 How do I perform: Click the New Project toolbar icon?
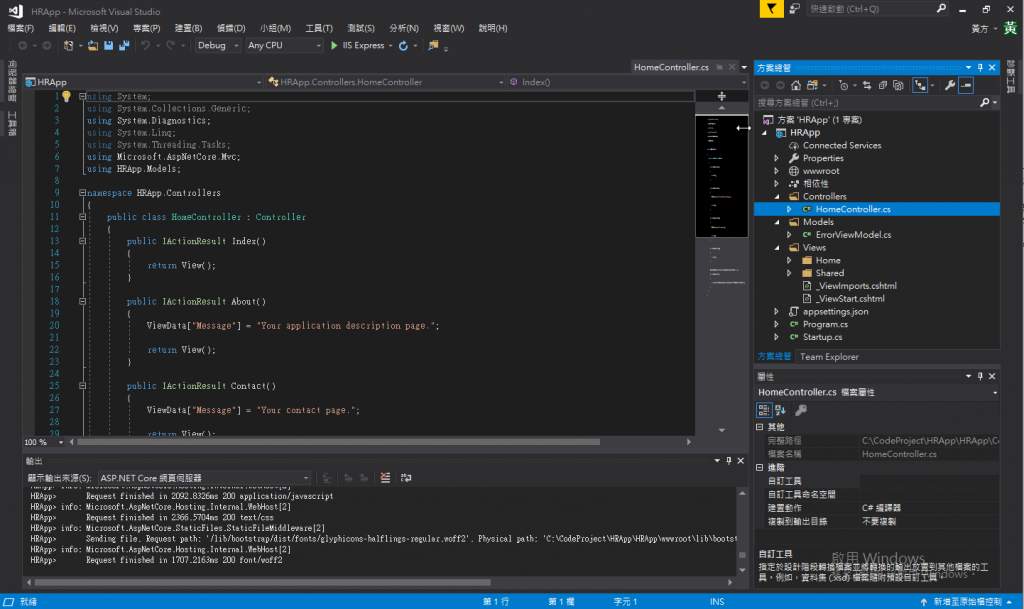pyautogui.click(x=68, y=46)
